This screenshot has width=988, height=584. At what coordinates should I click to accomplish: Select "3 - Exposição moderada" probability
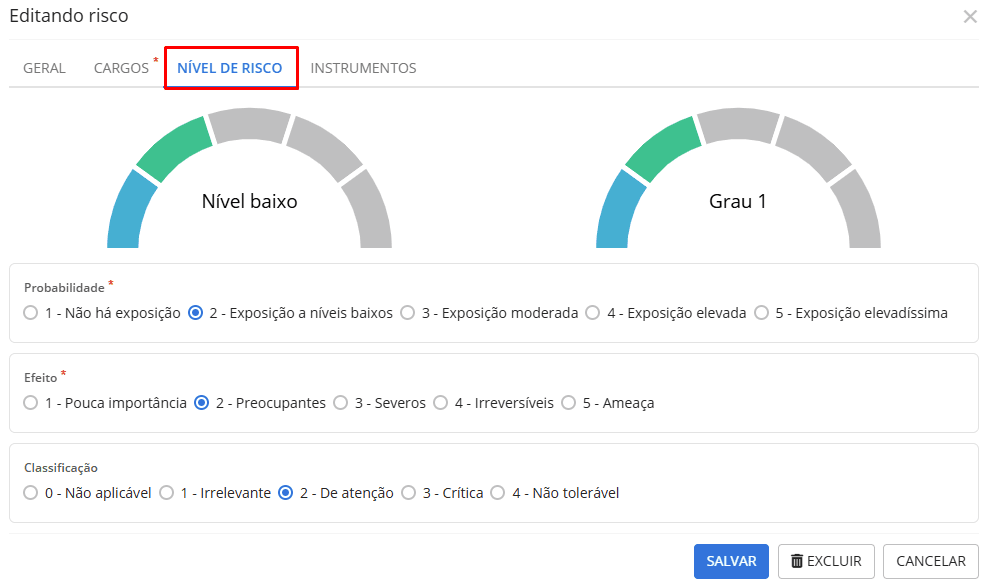point(407,312)
